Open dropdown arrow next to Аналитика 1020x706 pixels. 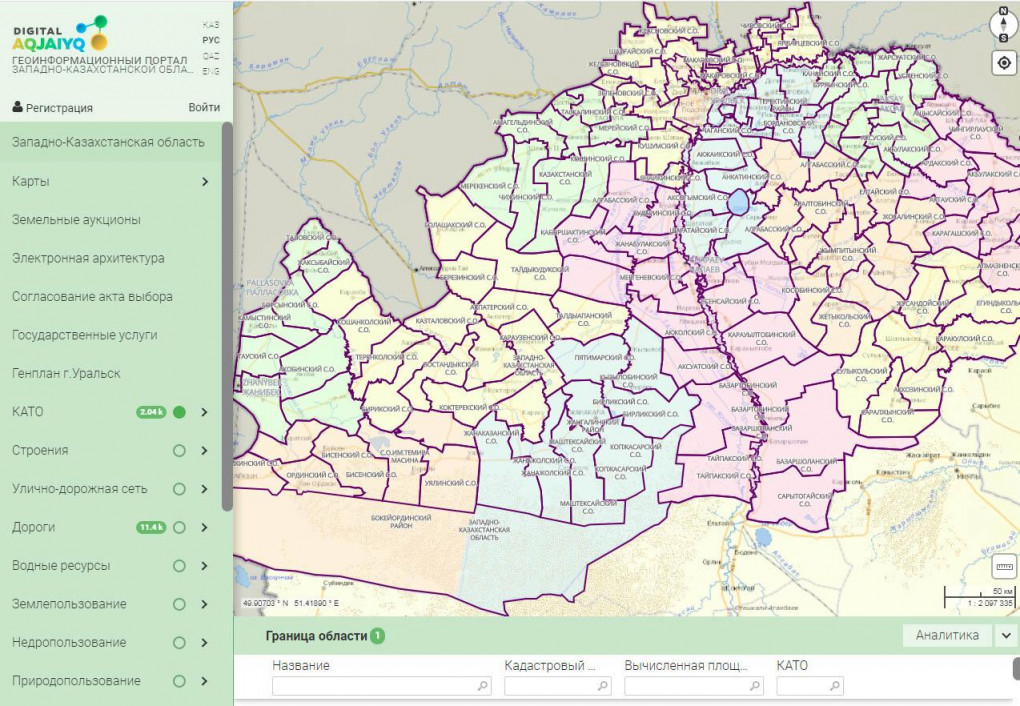click(1005, 635)
